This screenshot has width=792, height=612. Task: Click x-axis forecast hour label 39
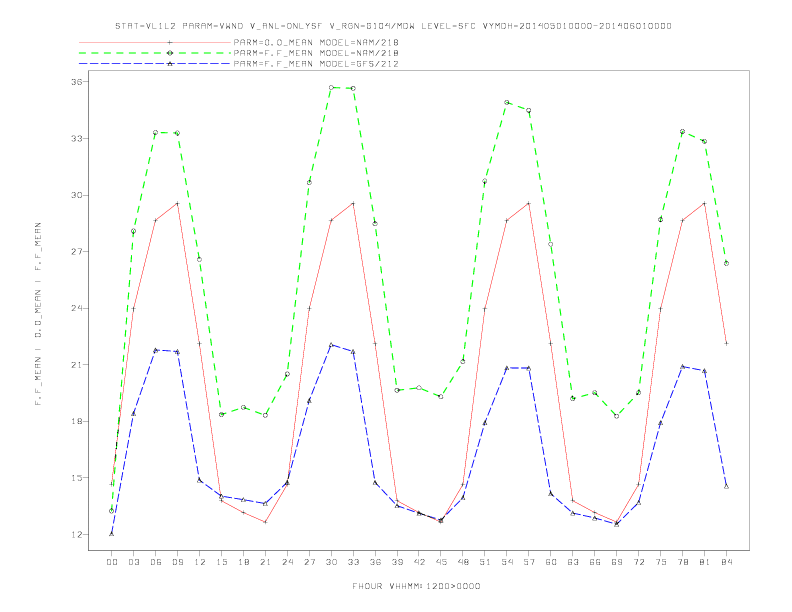(397, 562)
